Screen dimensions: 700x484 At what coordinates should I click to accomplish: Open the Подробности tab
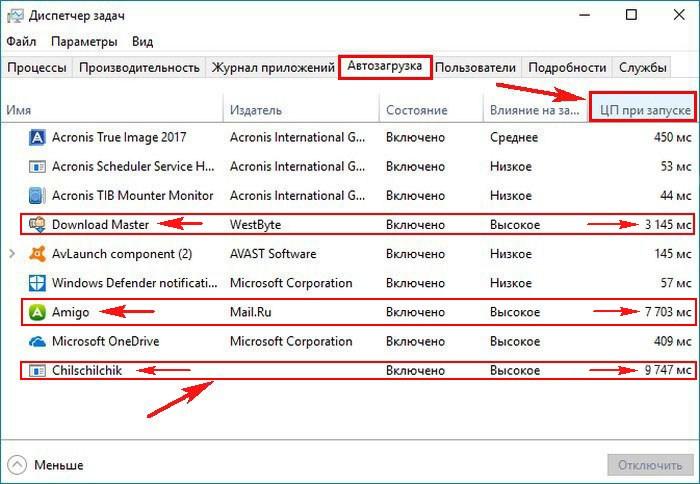pos(567,67)
